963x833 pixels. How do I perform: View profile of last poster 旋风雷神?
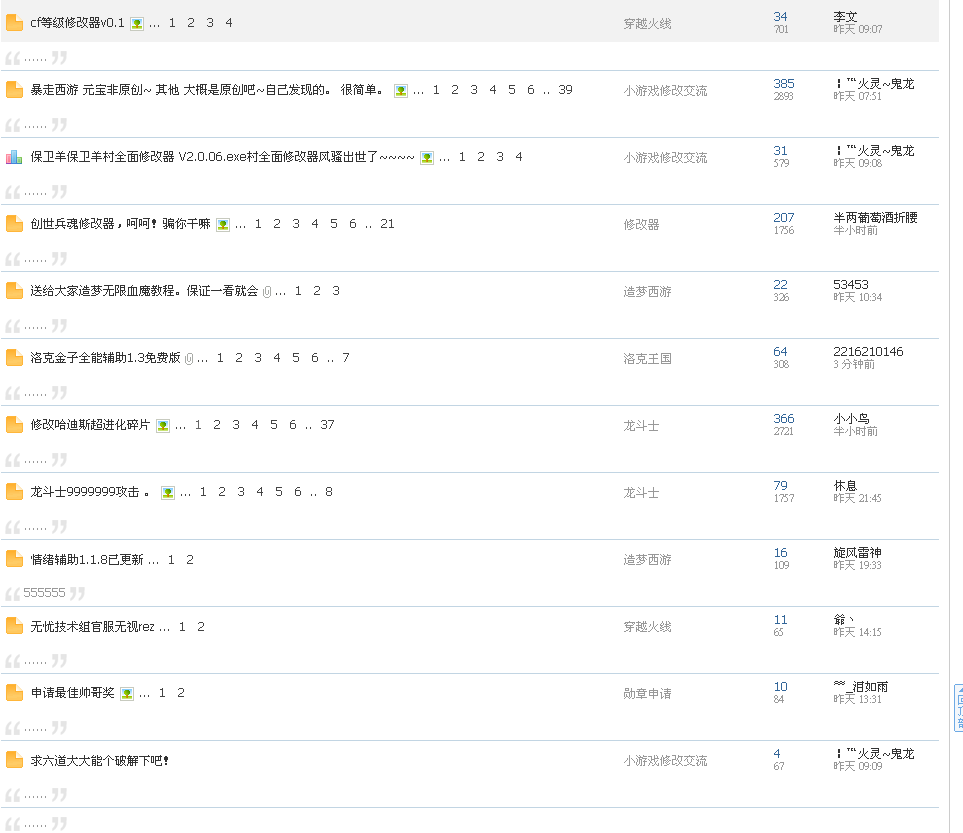tap(857, 552)
